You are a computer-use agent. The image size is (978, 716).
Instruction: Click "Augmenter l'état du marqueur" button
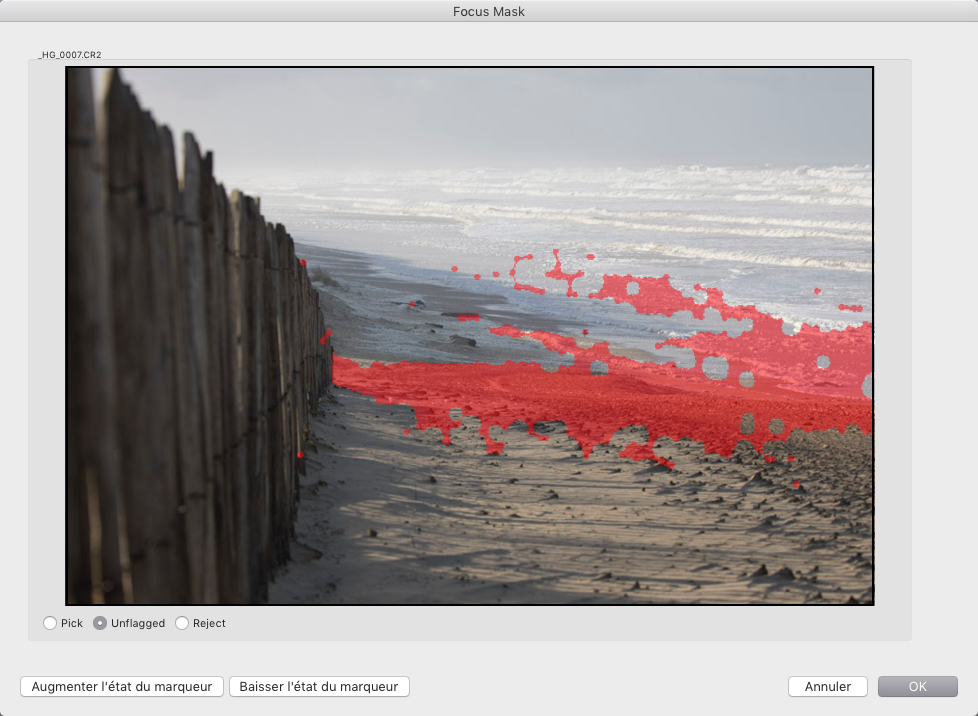coord(122,687)
